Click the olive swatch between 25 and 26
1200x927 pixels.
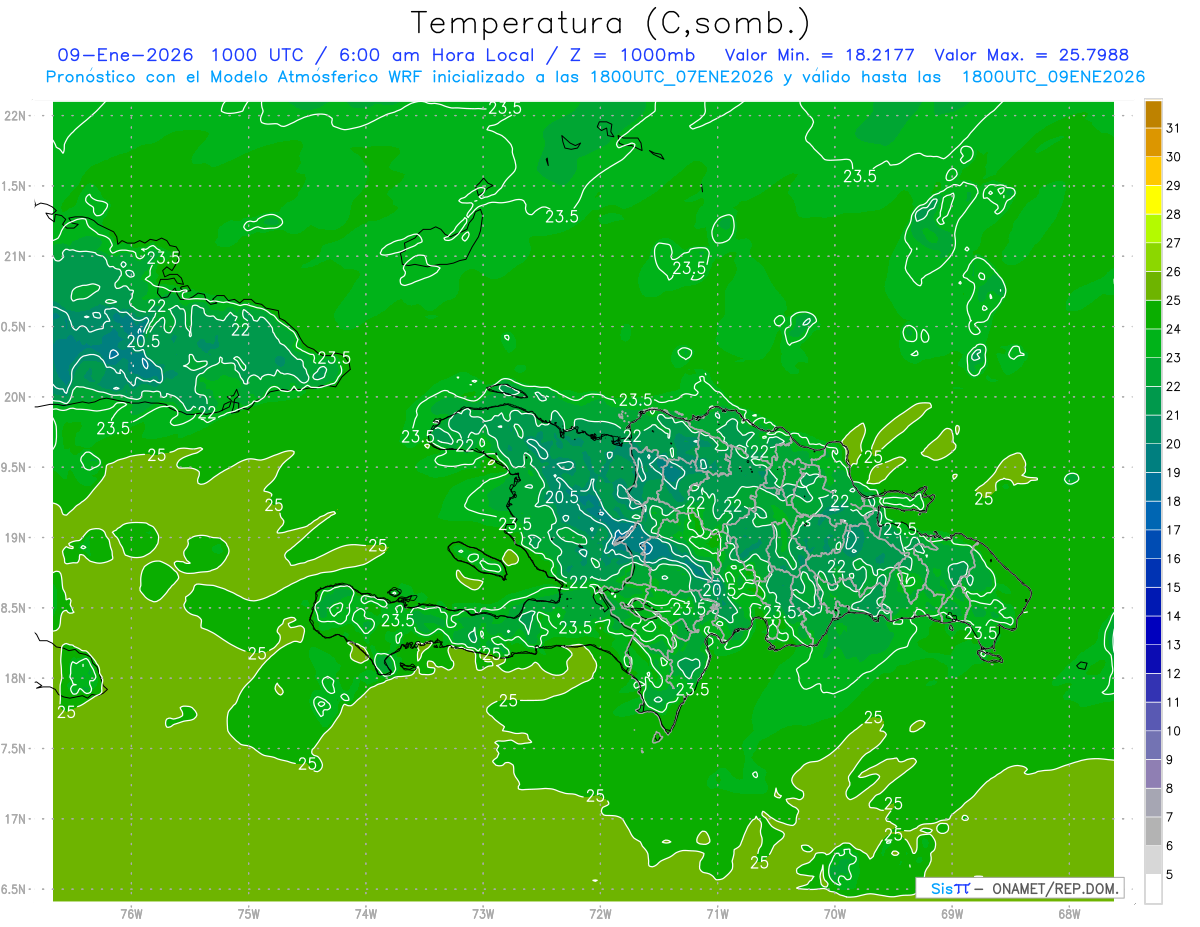point(1153,286)
